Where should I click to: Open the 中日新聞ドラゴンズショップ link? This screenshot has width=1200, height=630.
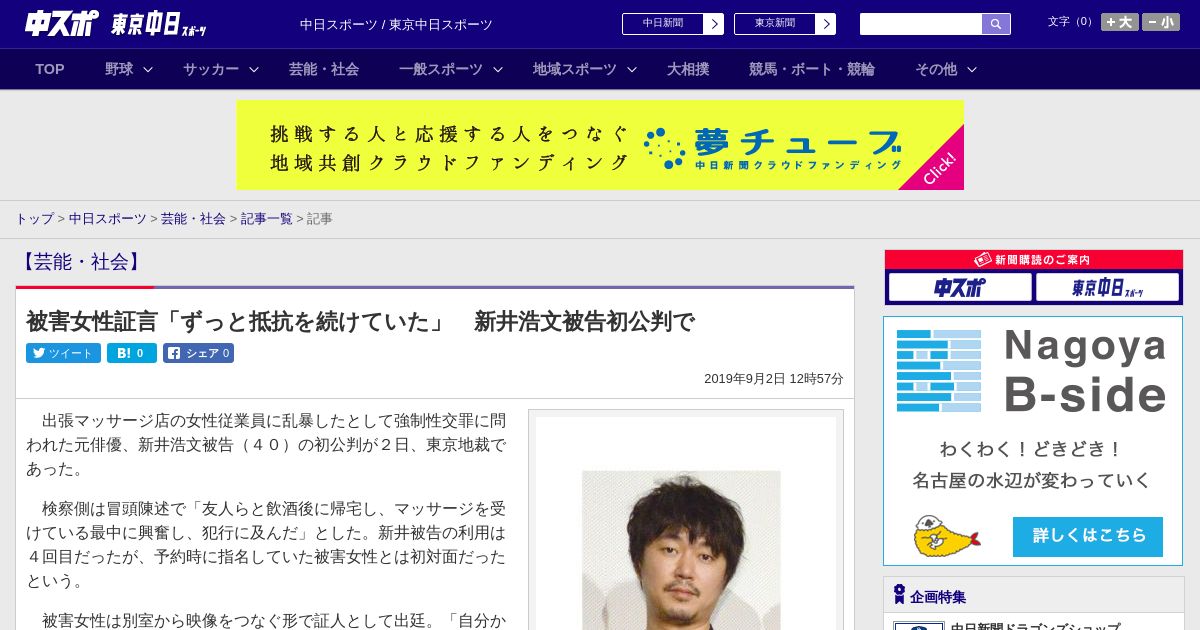(1035, 626)
